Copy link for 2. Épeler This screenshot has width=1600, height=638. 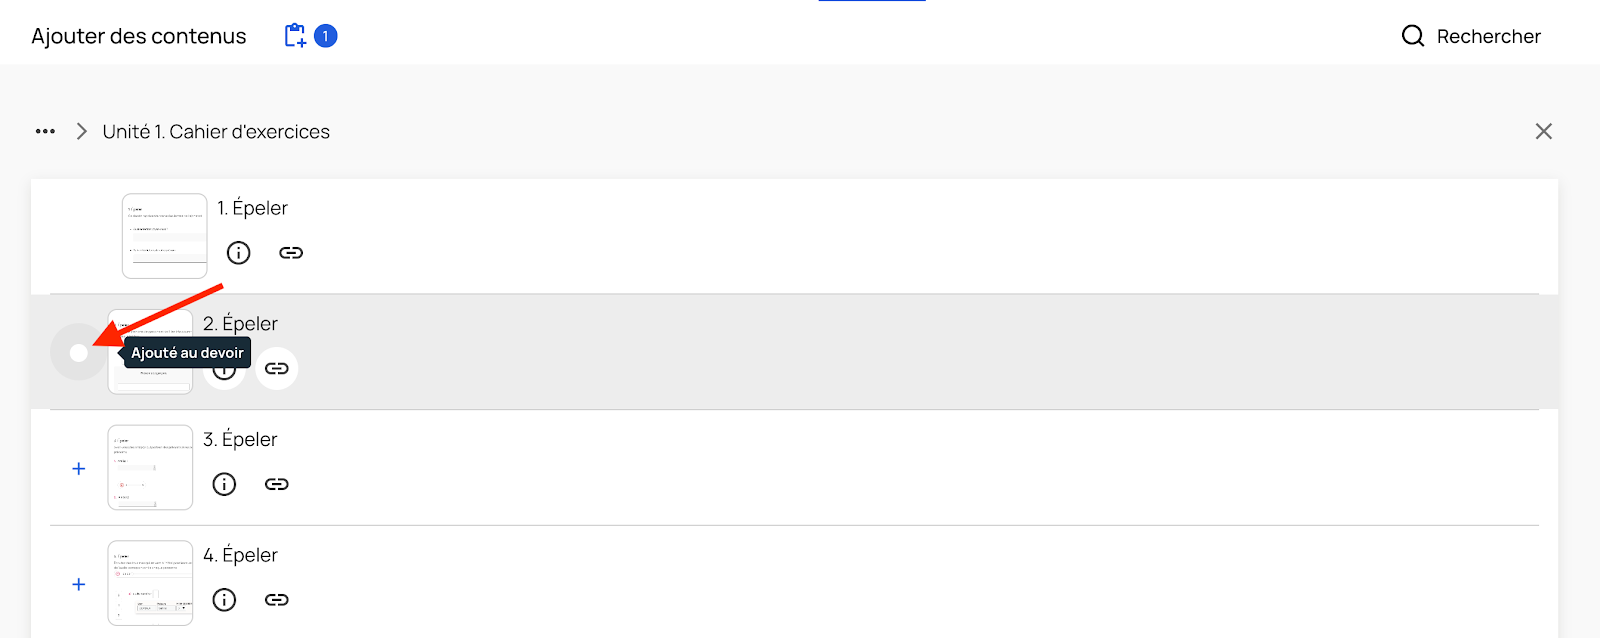click(x=277, y=369)
